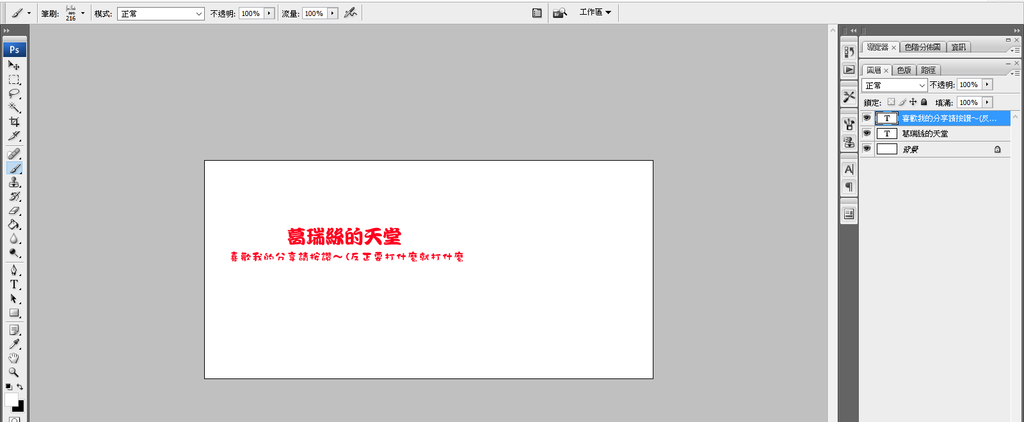Hide the 背景 layer
This screenshot has height=422, width=1024.
[867, 149]
